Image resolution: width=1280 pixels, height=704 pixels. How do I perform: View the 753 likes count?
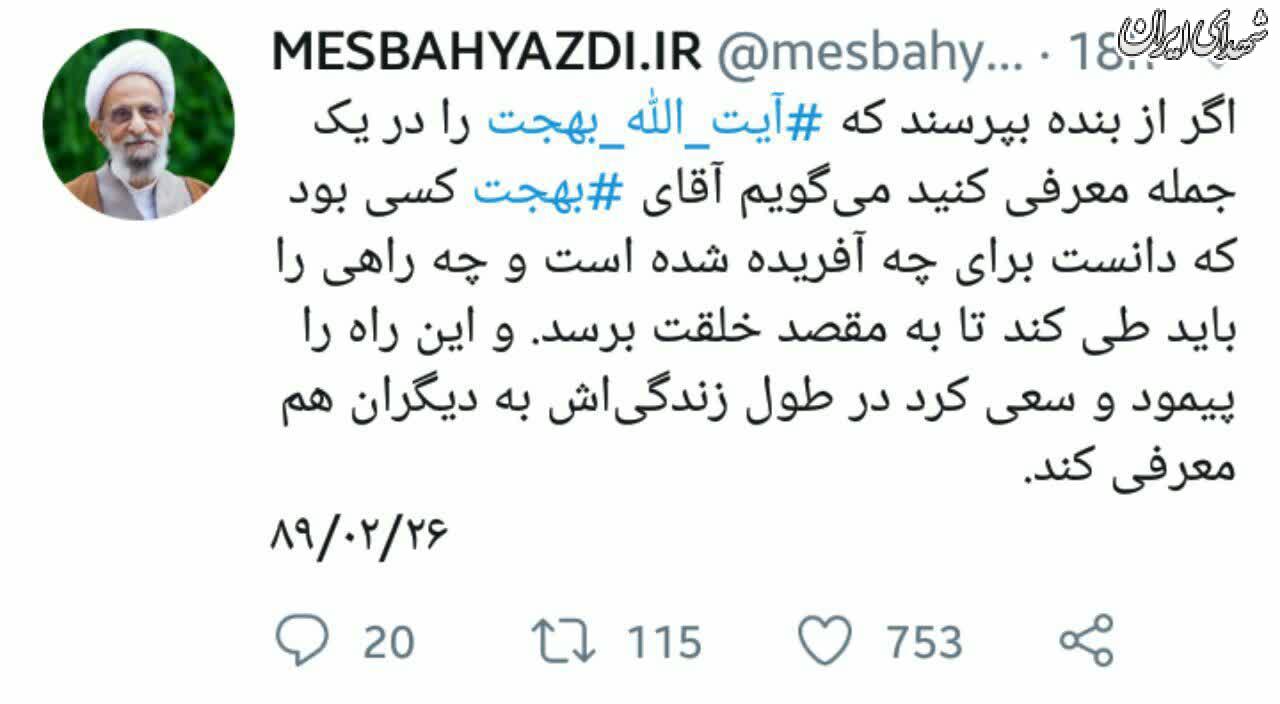[923, 642]
